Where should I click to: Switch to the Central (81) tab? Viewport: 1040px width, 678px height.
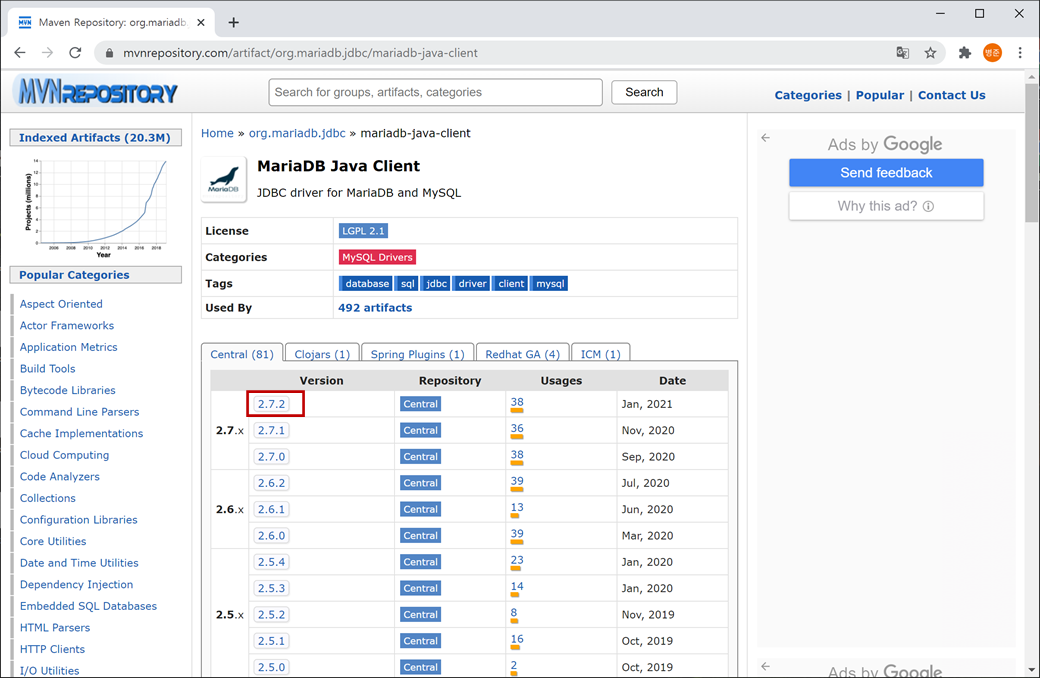[242, 354]
